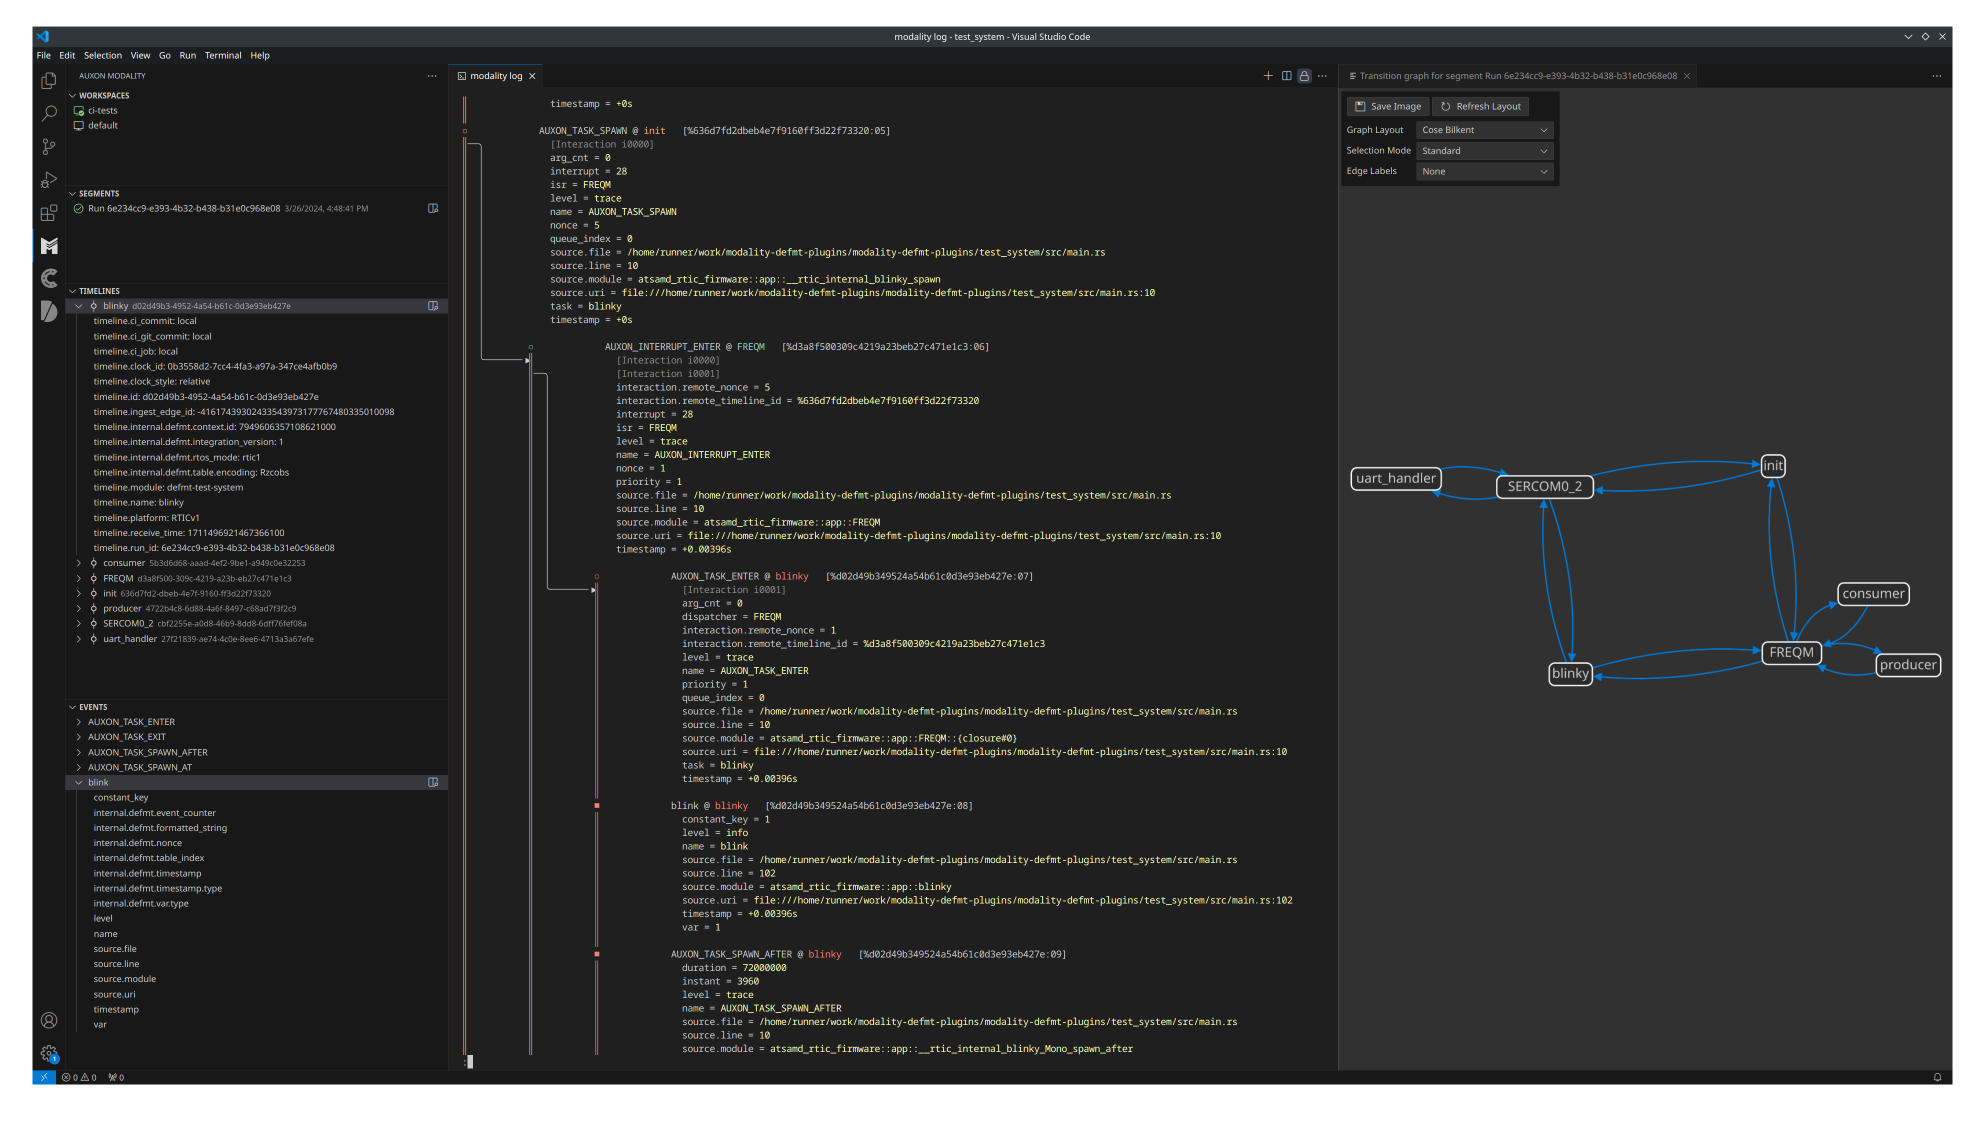Open Run and Debug view
This screenshot has width=1985, height=1123.
pos(49,180)
